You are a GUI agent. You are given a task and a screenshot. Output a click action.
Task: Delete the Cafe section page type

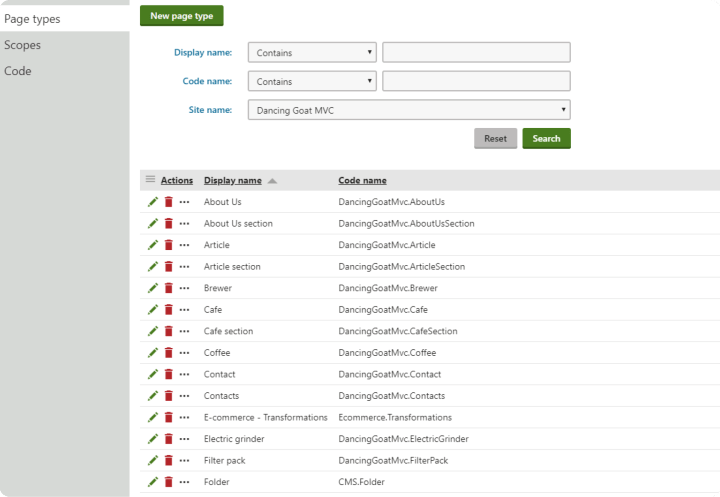(x=169, y=331)
